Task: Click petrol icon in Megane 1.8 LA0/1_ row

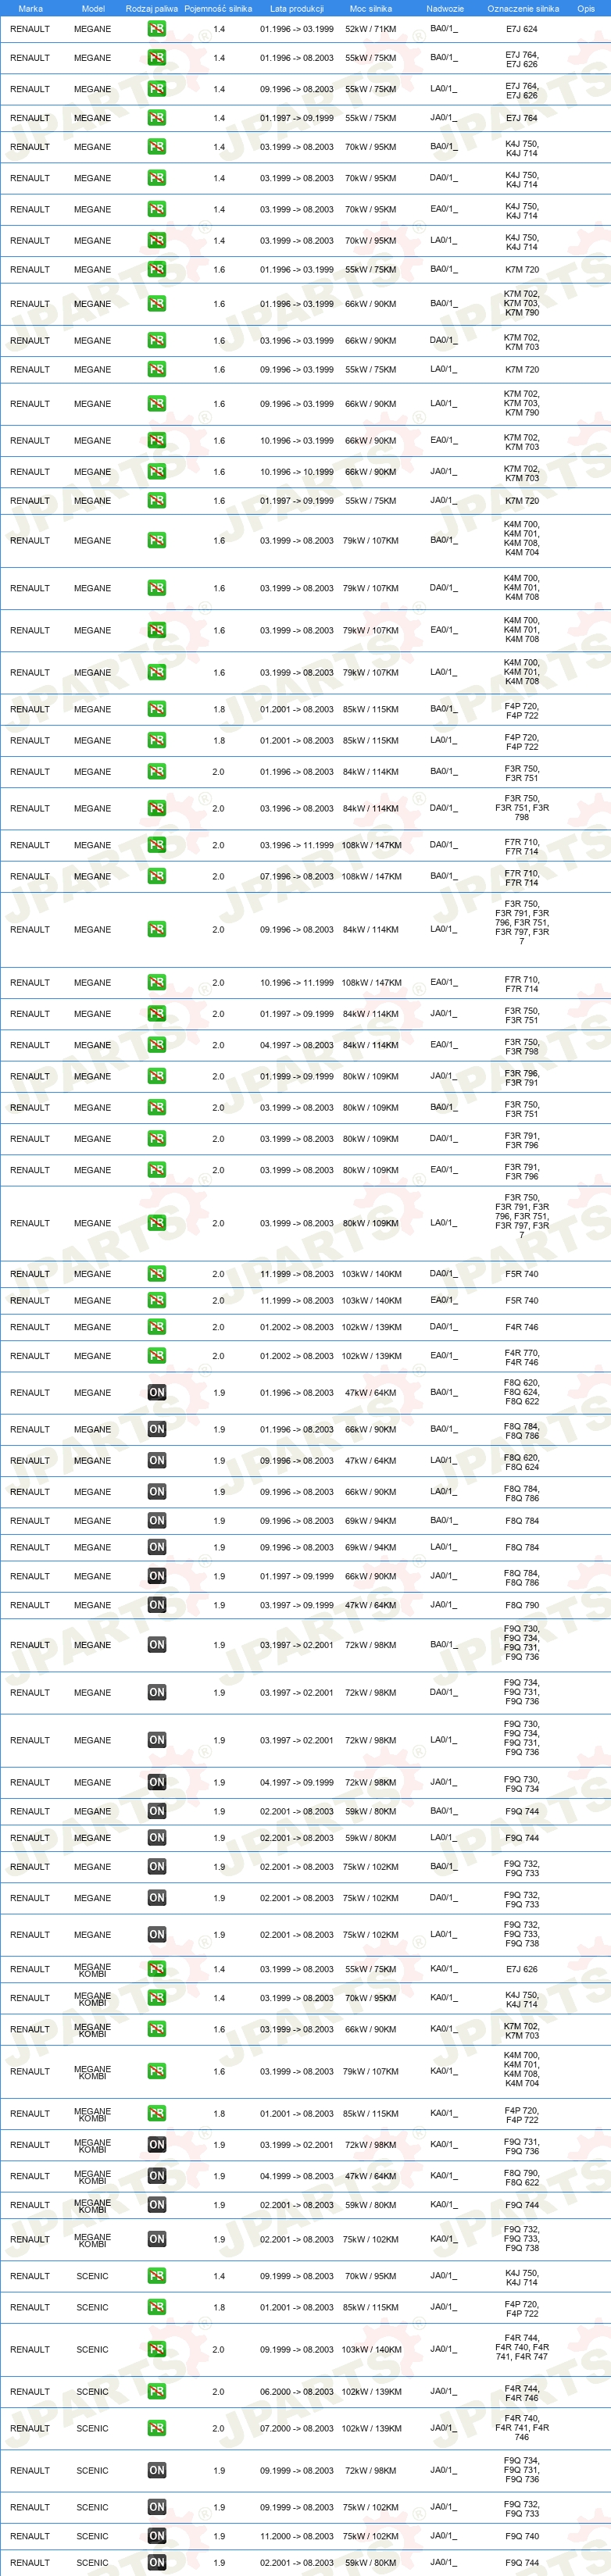Action: point(157,740)
